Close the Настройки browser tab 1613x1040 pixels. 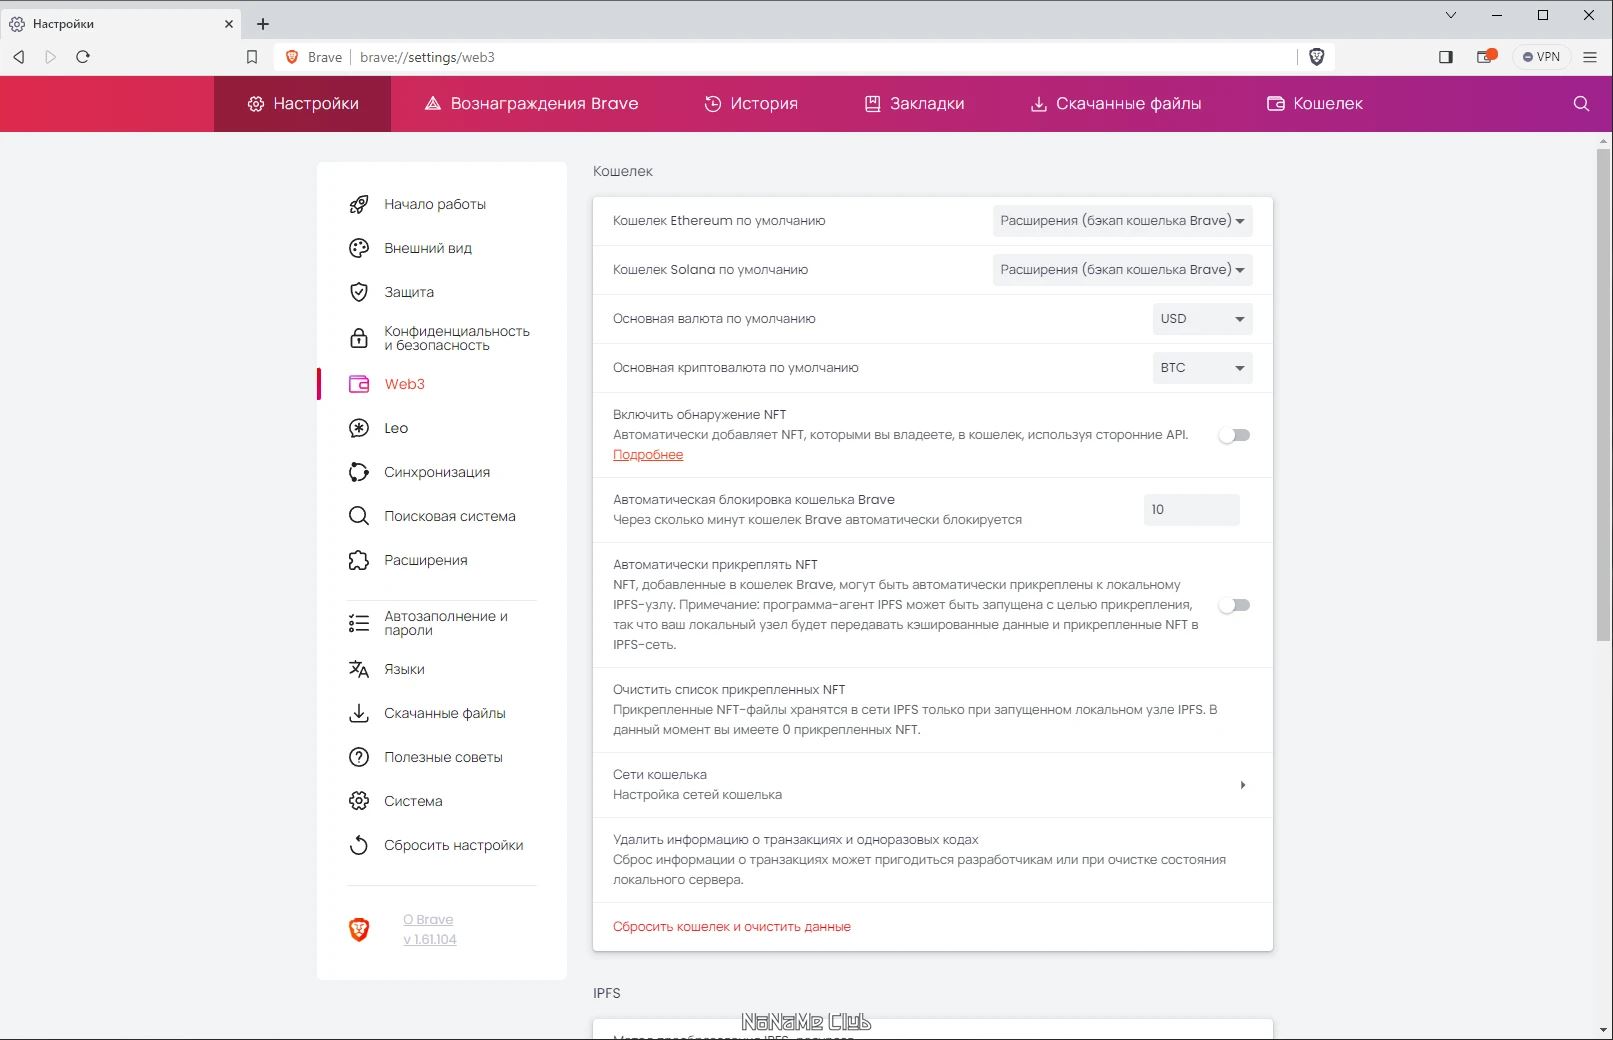(x=229, y=24)
